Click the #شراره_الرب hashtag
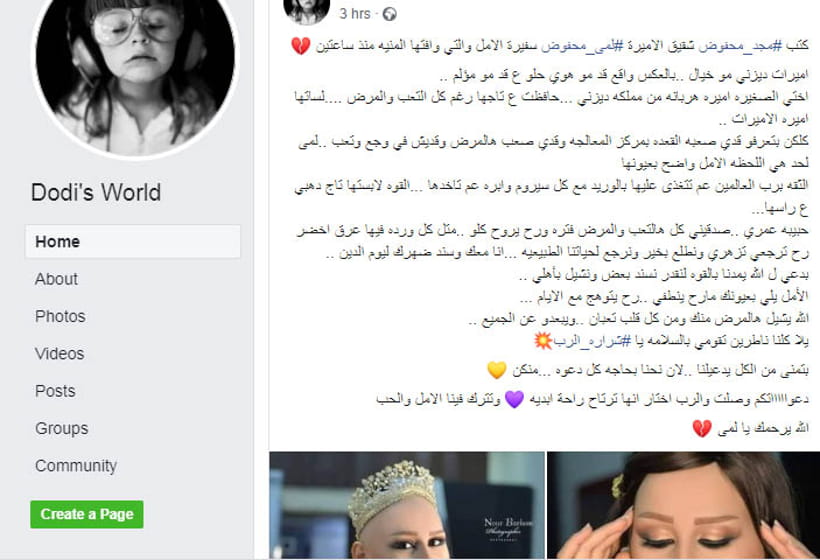This screenshot has height=560, width=820. coord(593,341)
